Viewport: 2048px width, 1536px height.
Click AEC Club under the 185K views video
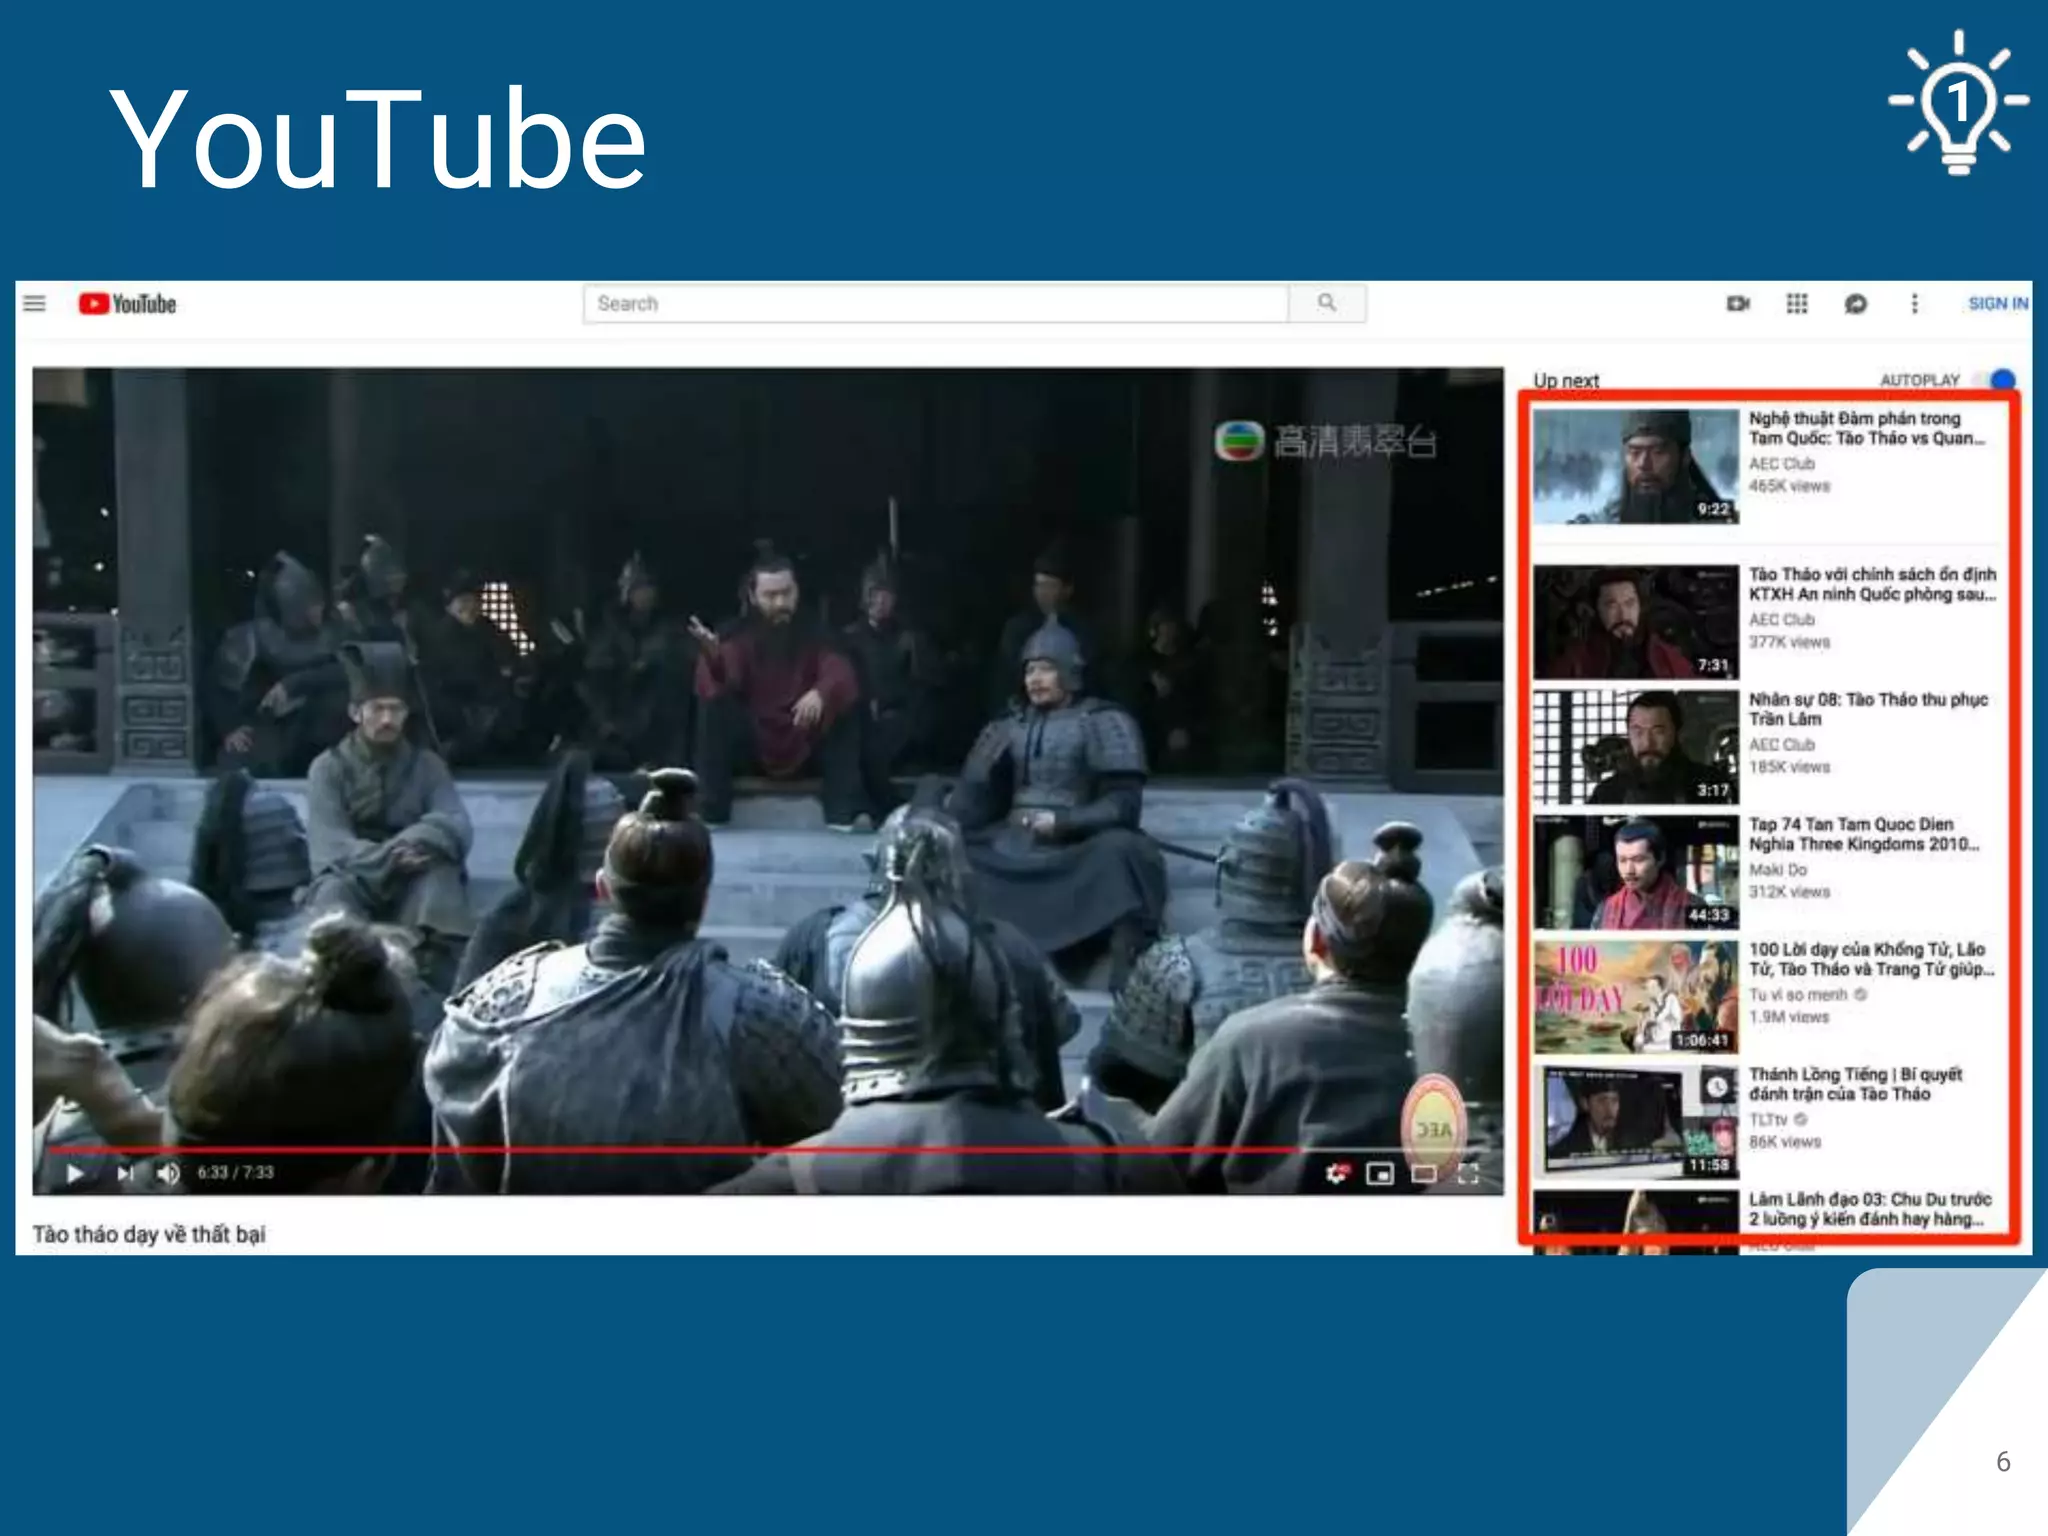click(1781, 745)
